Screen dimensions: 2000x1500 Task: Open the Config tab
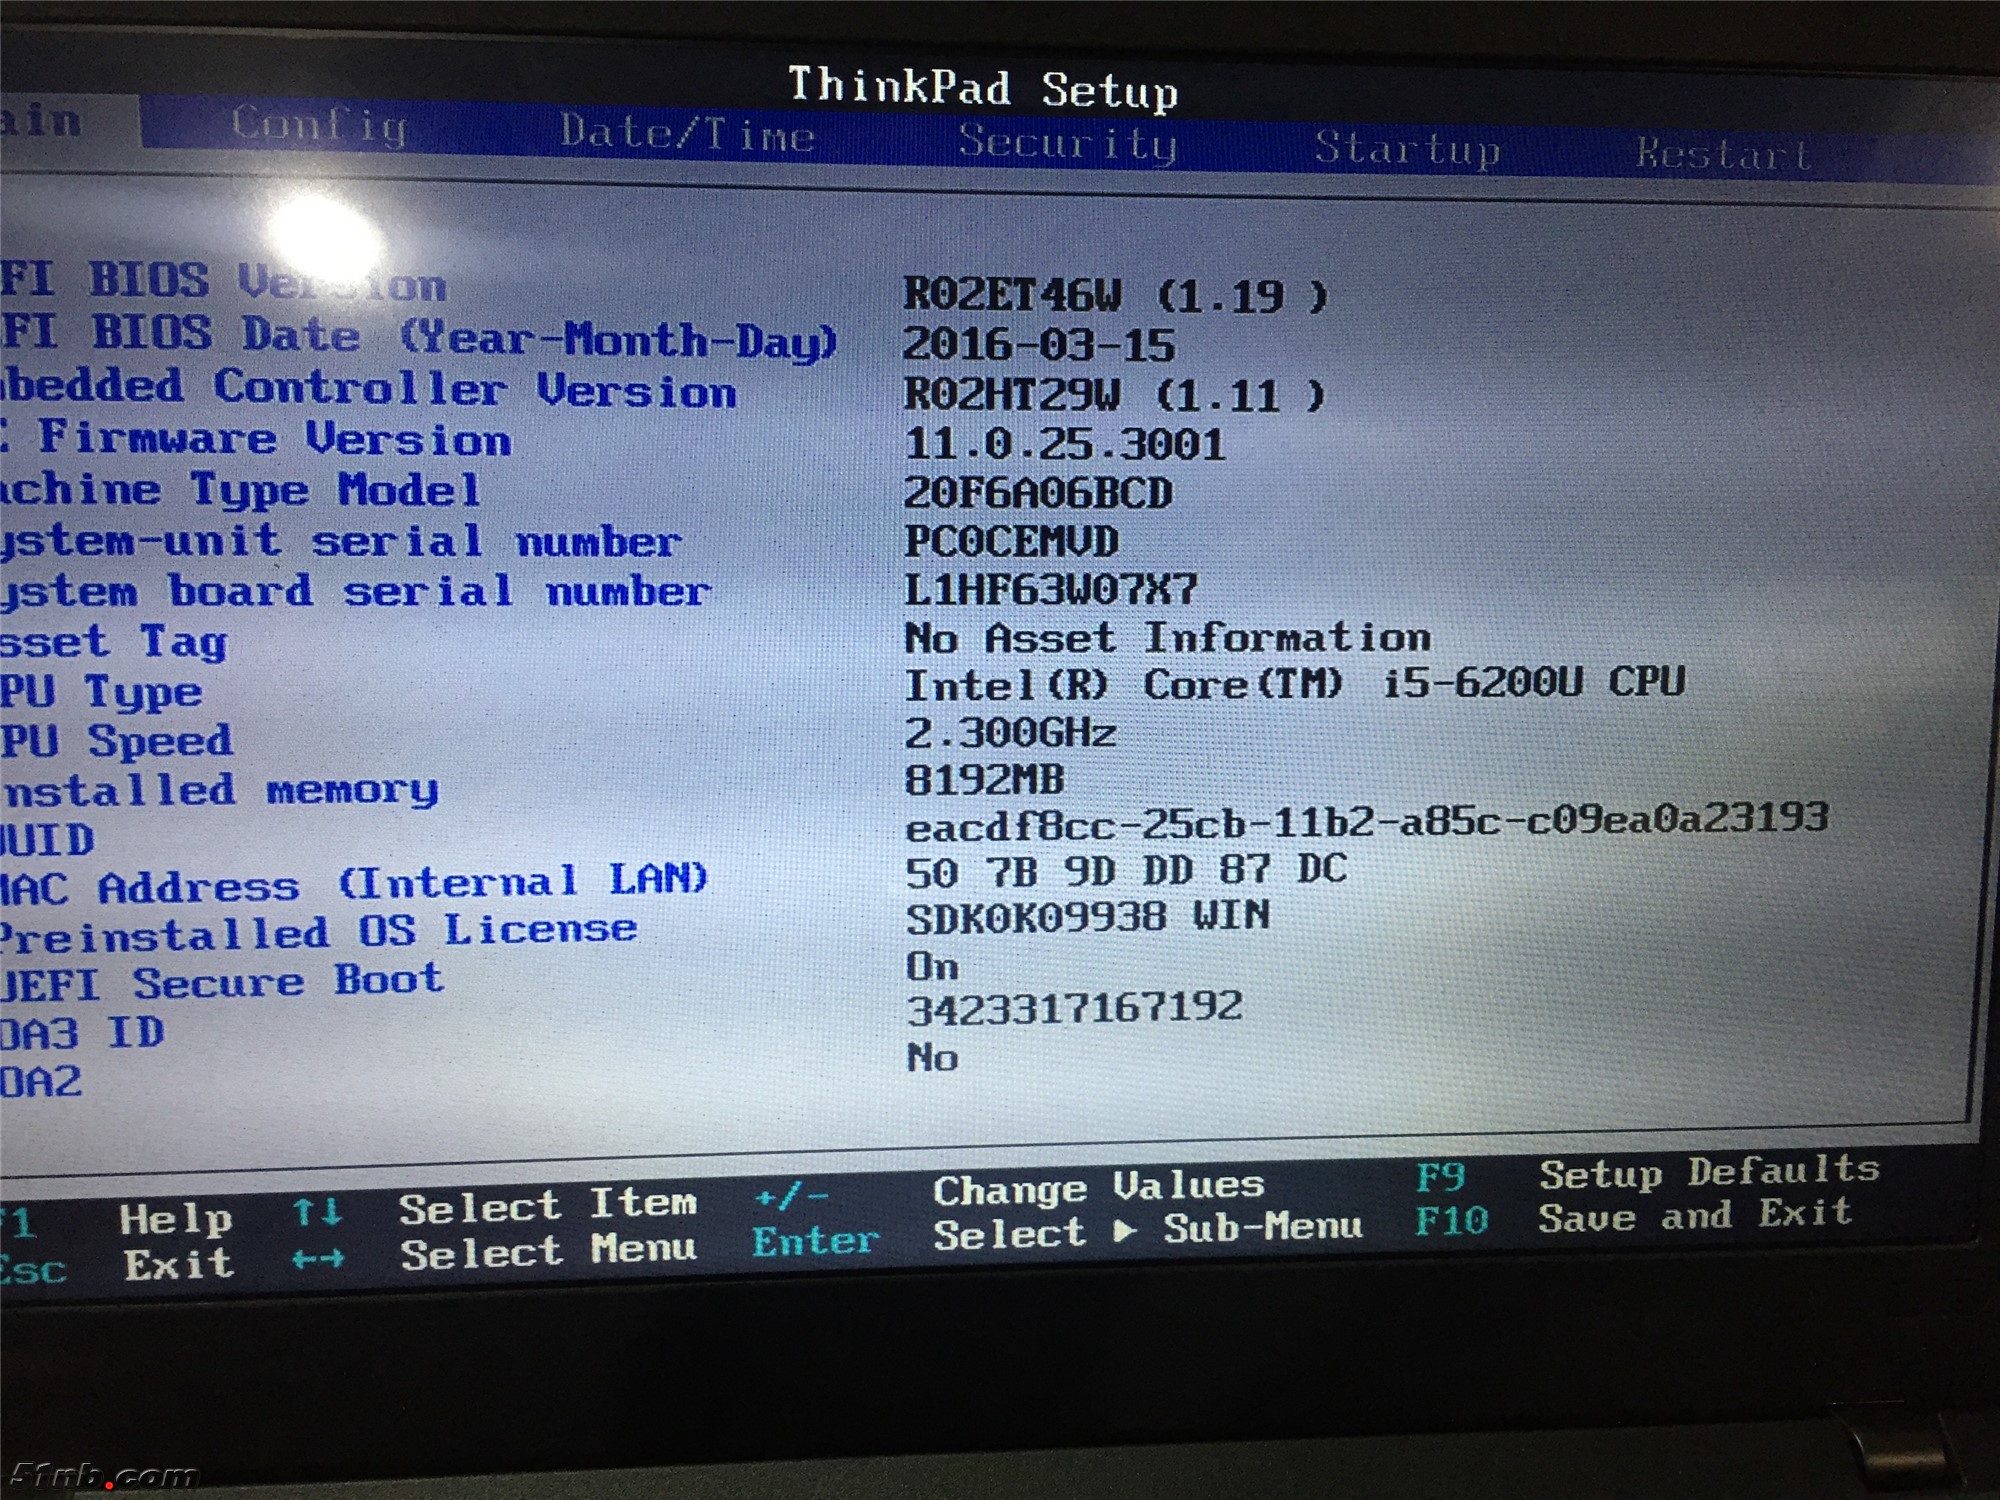click(319, 125)
